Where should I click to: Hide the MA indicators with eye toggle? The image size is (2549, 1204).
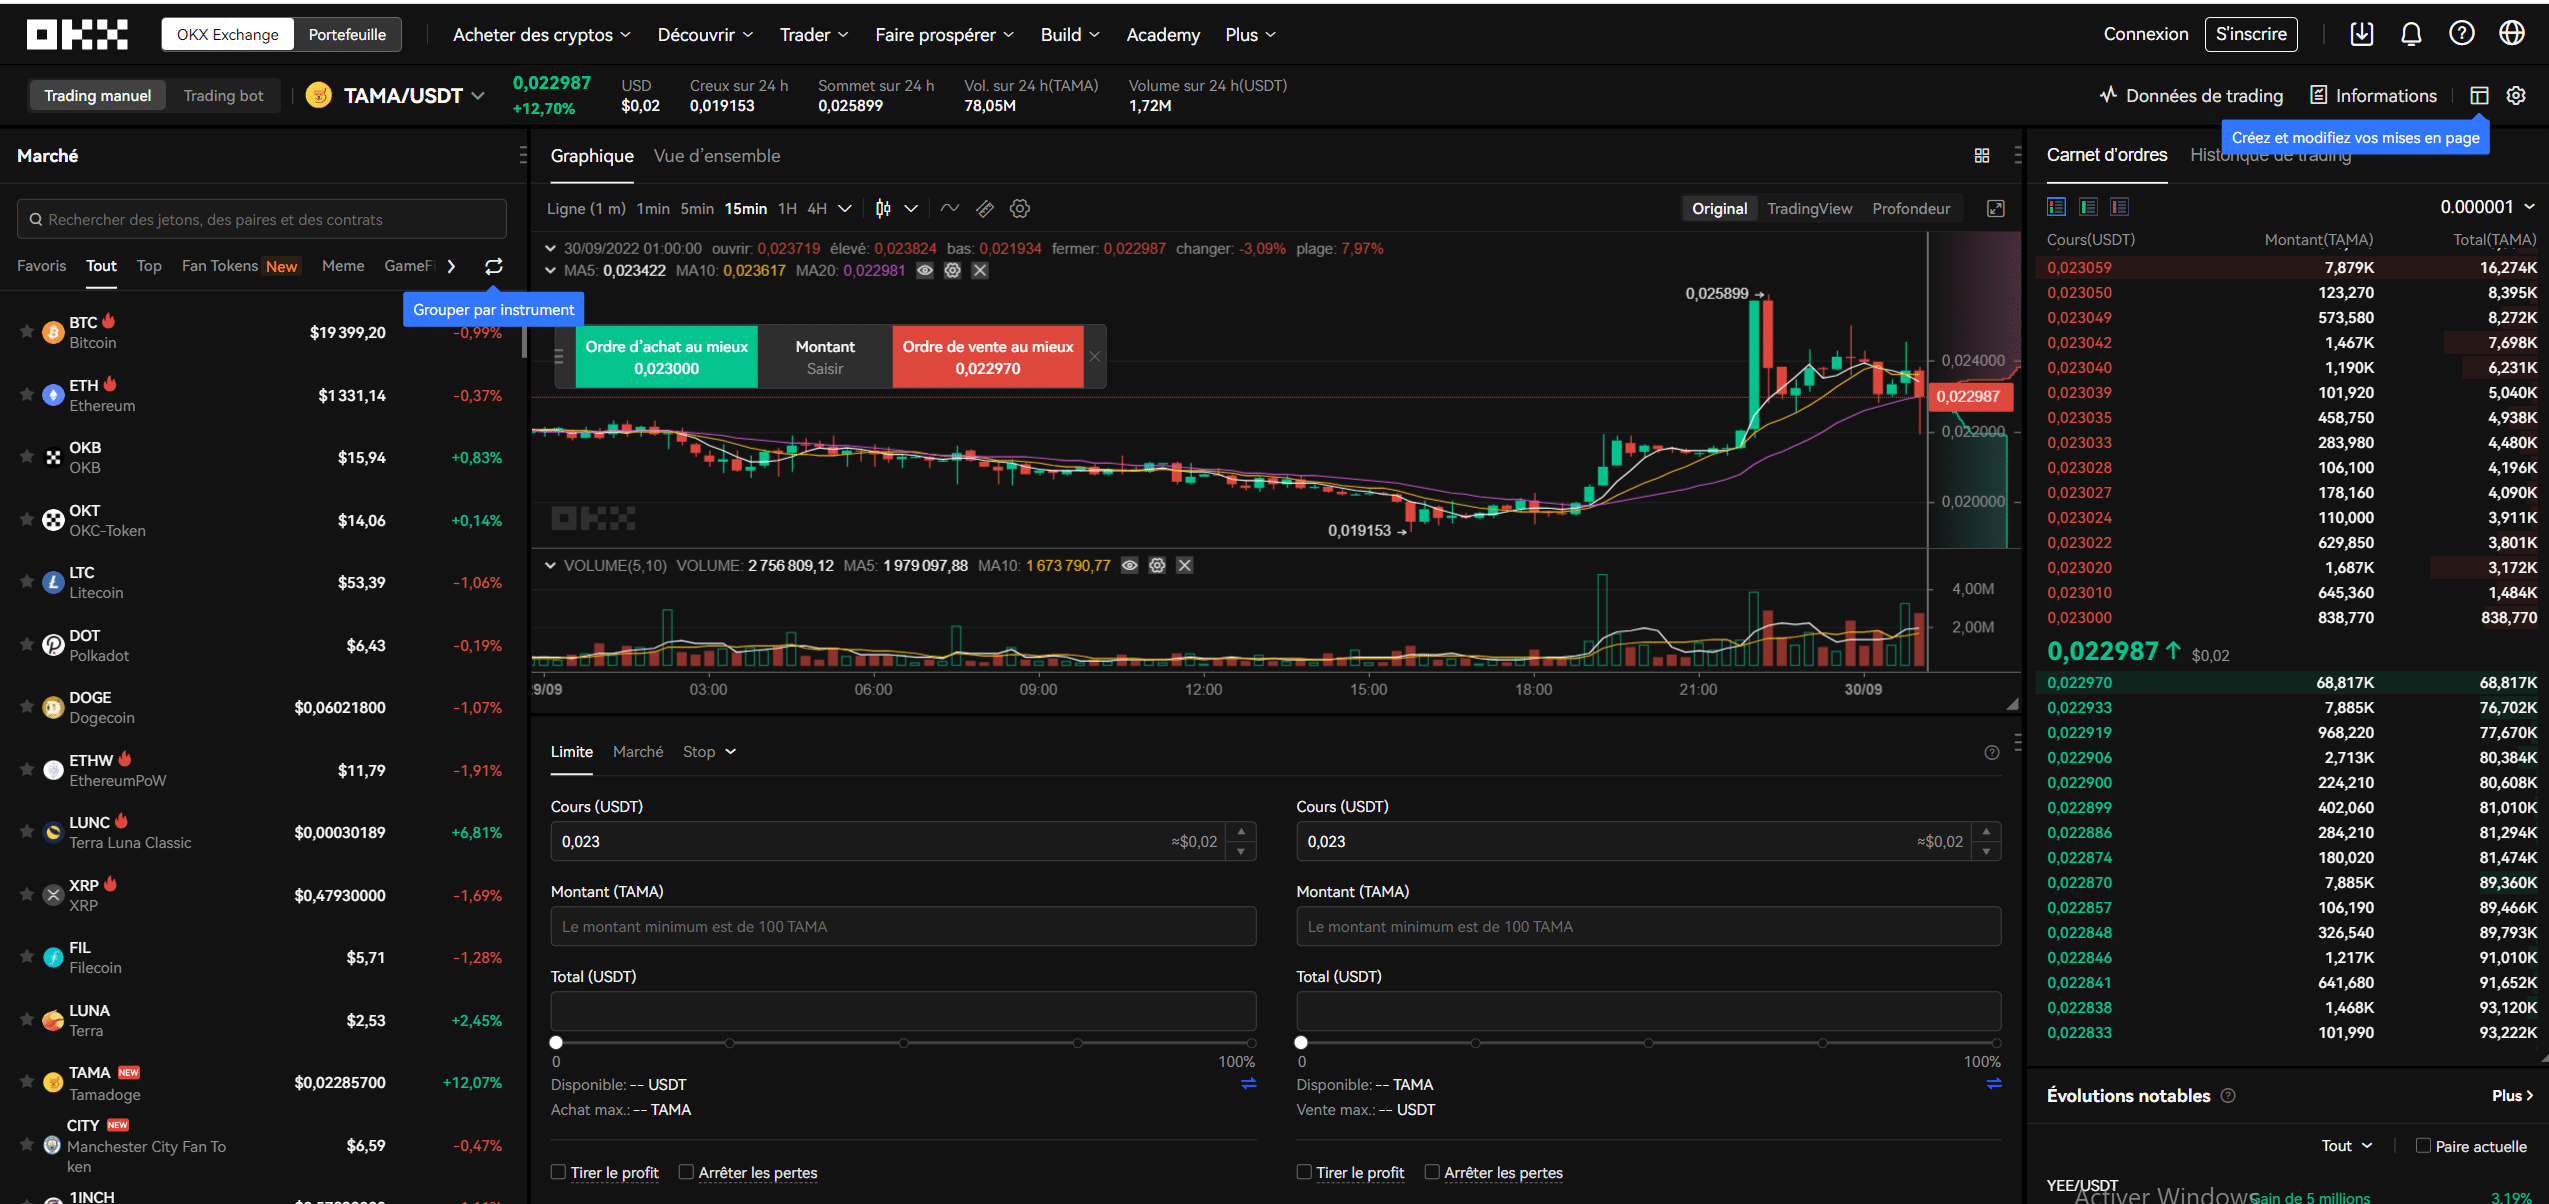click(924, 270)
